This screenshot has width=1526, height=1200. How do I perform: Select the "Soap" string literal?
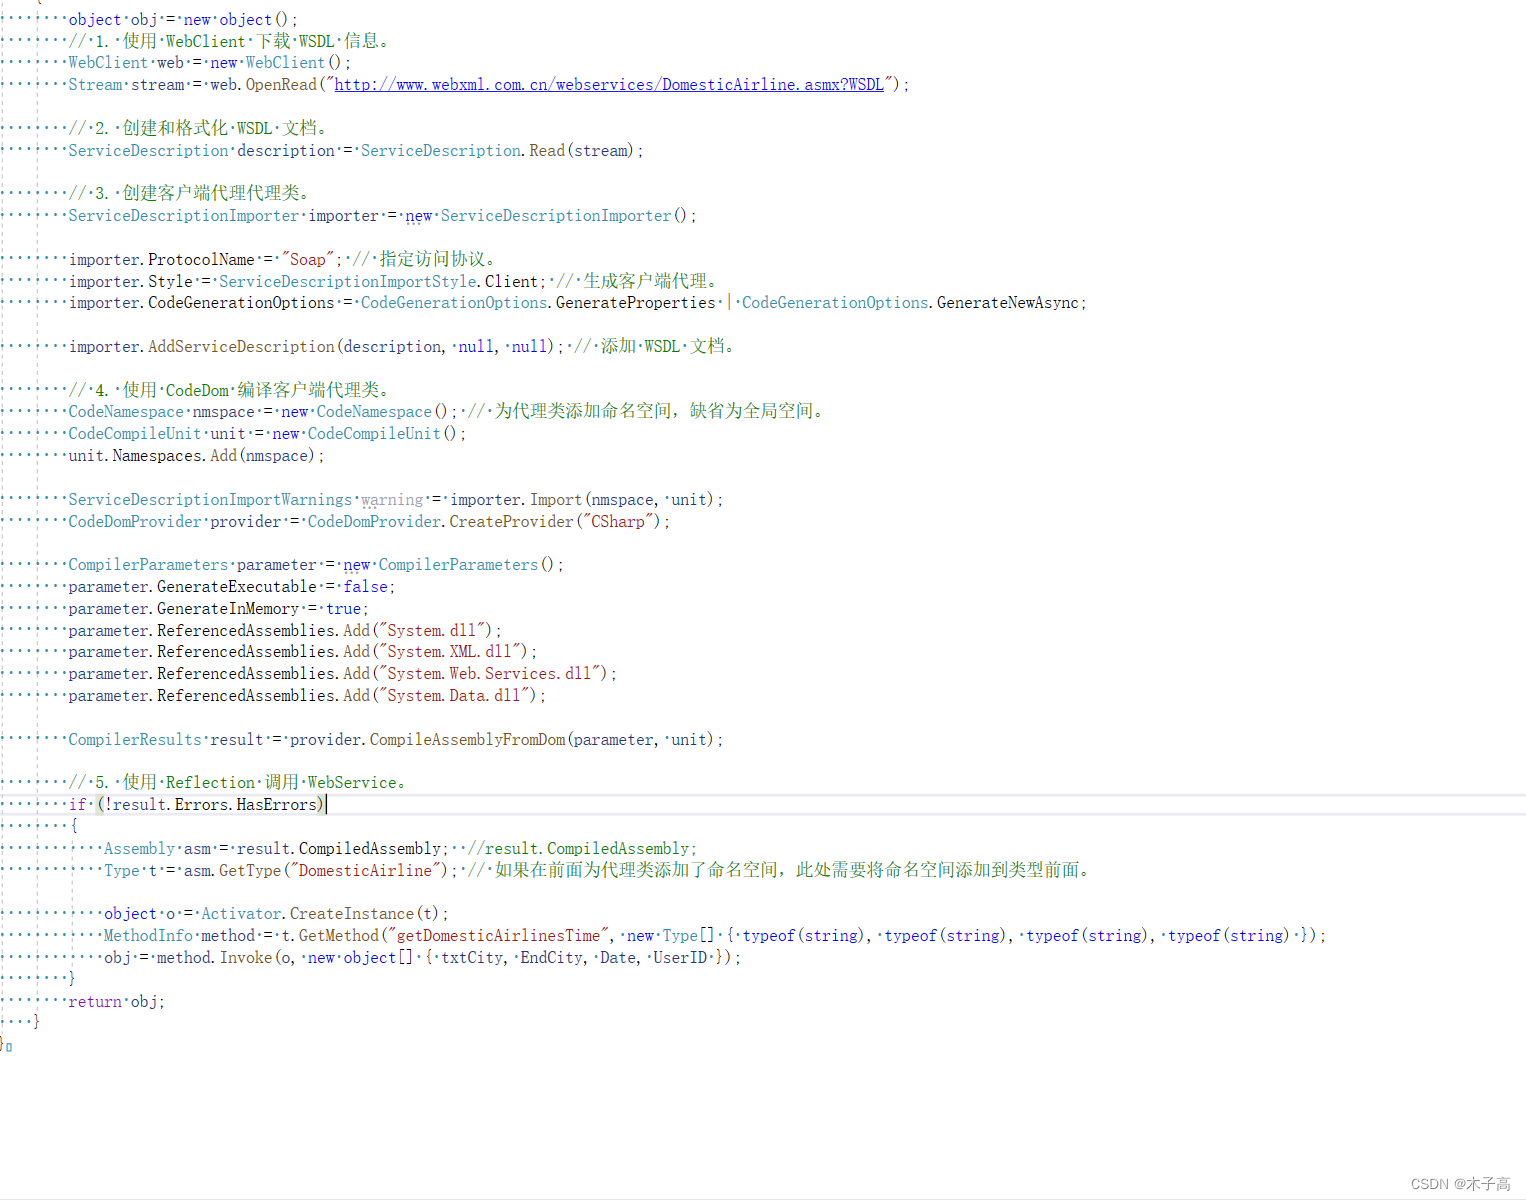[308, 260]
